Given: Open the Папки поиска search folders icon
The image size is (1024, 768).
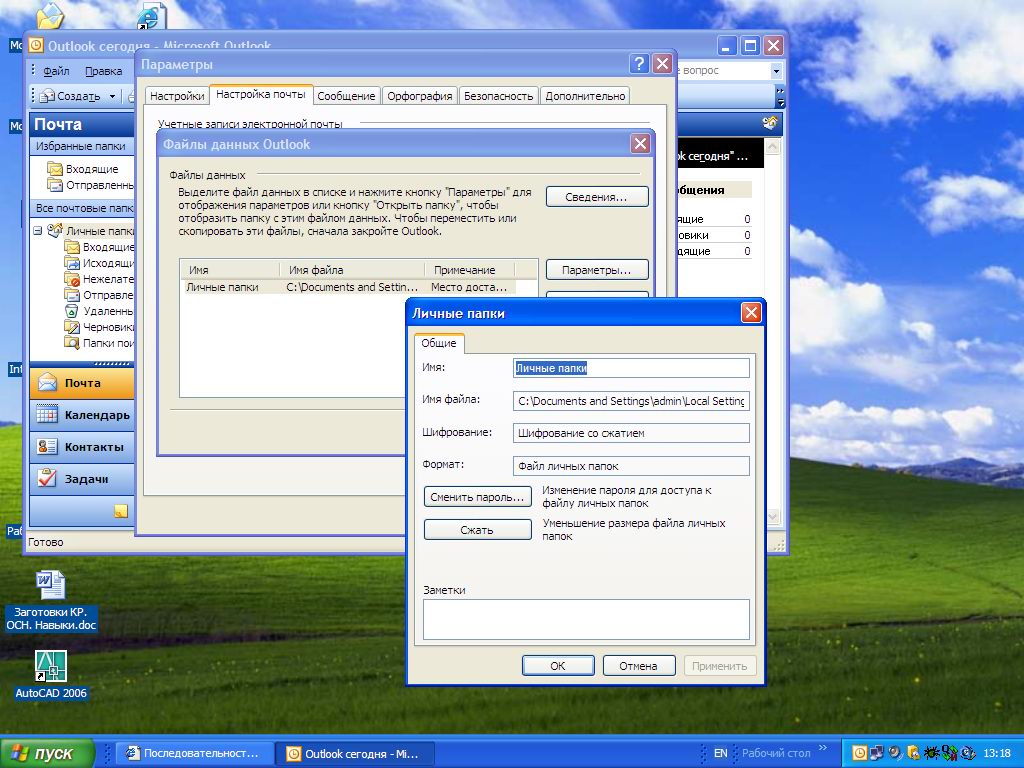Looking at the screenshot, I should coord(72,343).
